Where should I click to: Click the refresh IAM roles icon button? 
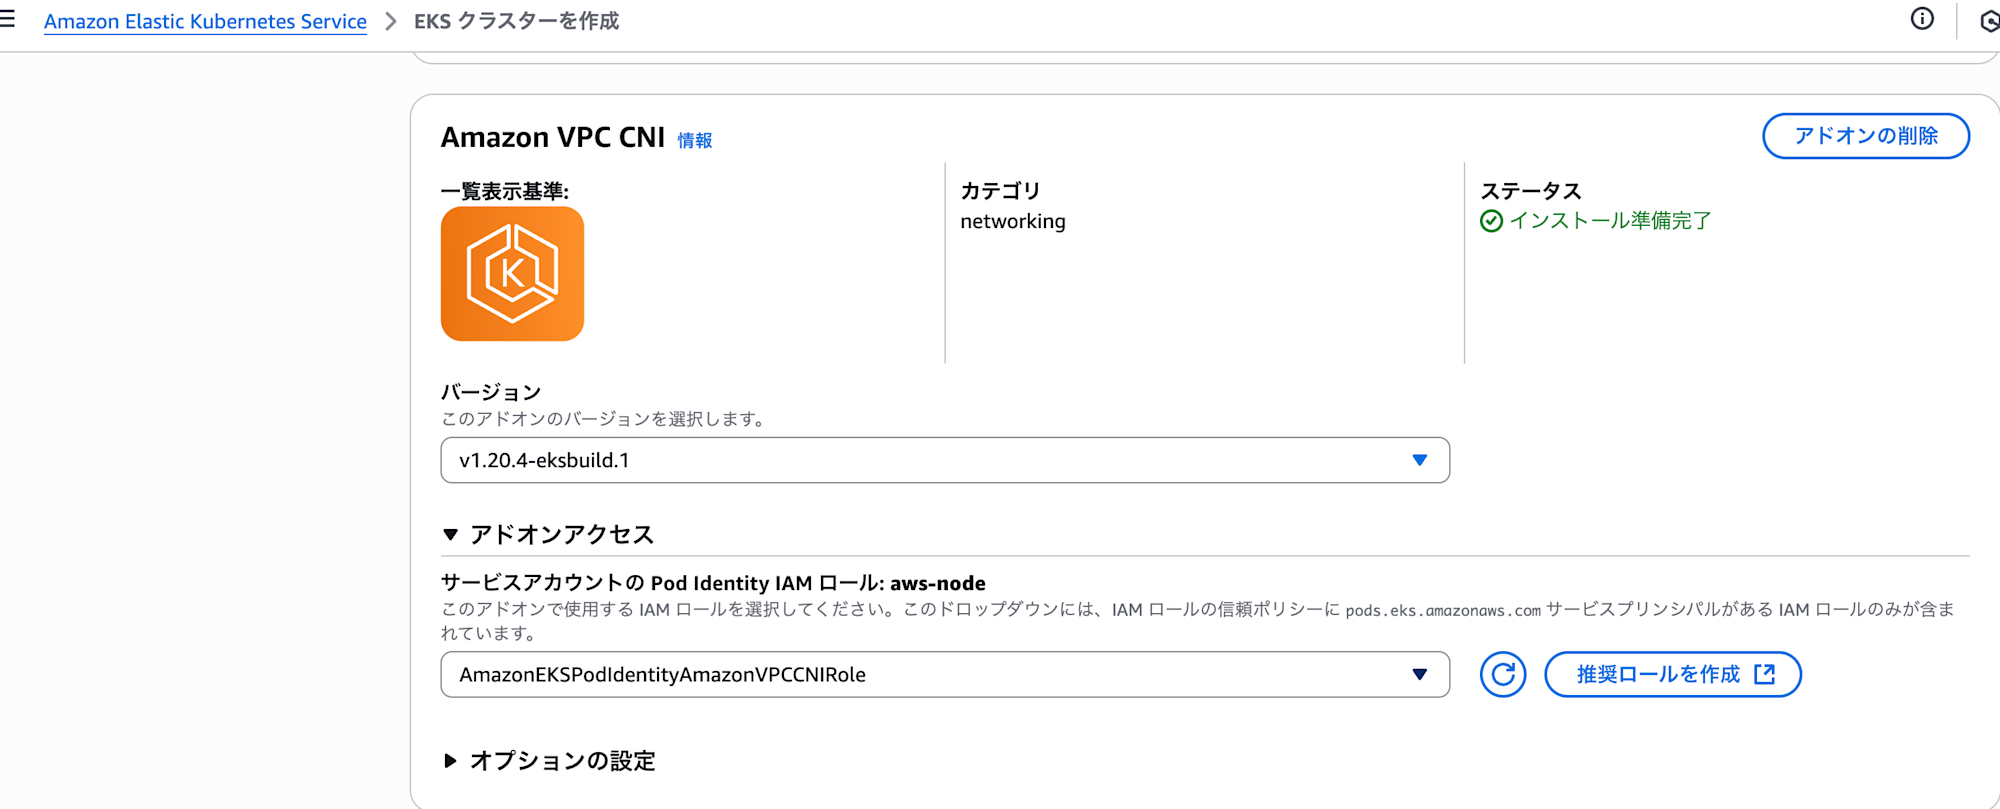tap(1503, 675)
